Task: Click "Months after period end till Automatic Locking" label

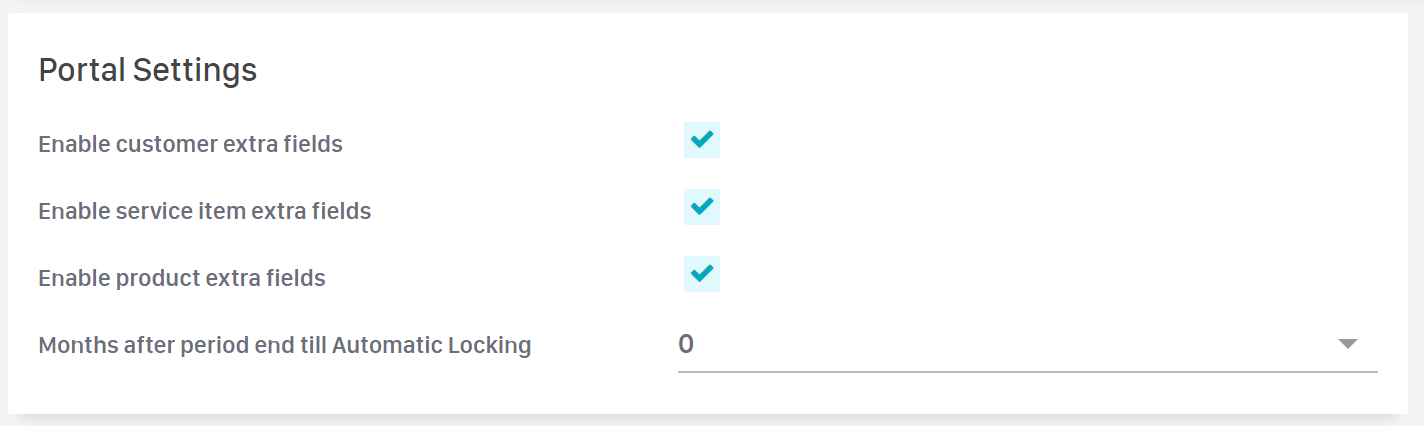Action: (x=284, y=346)
